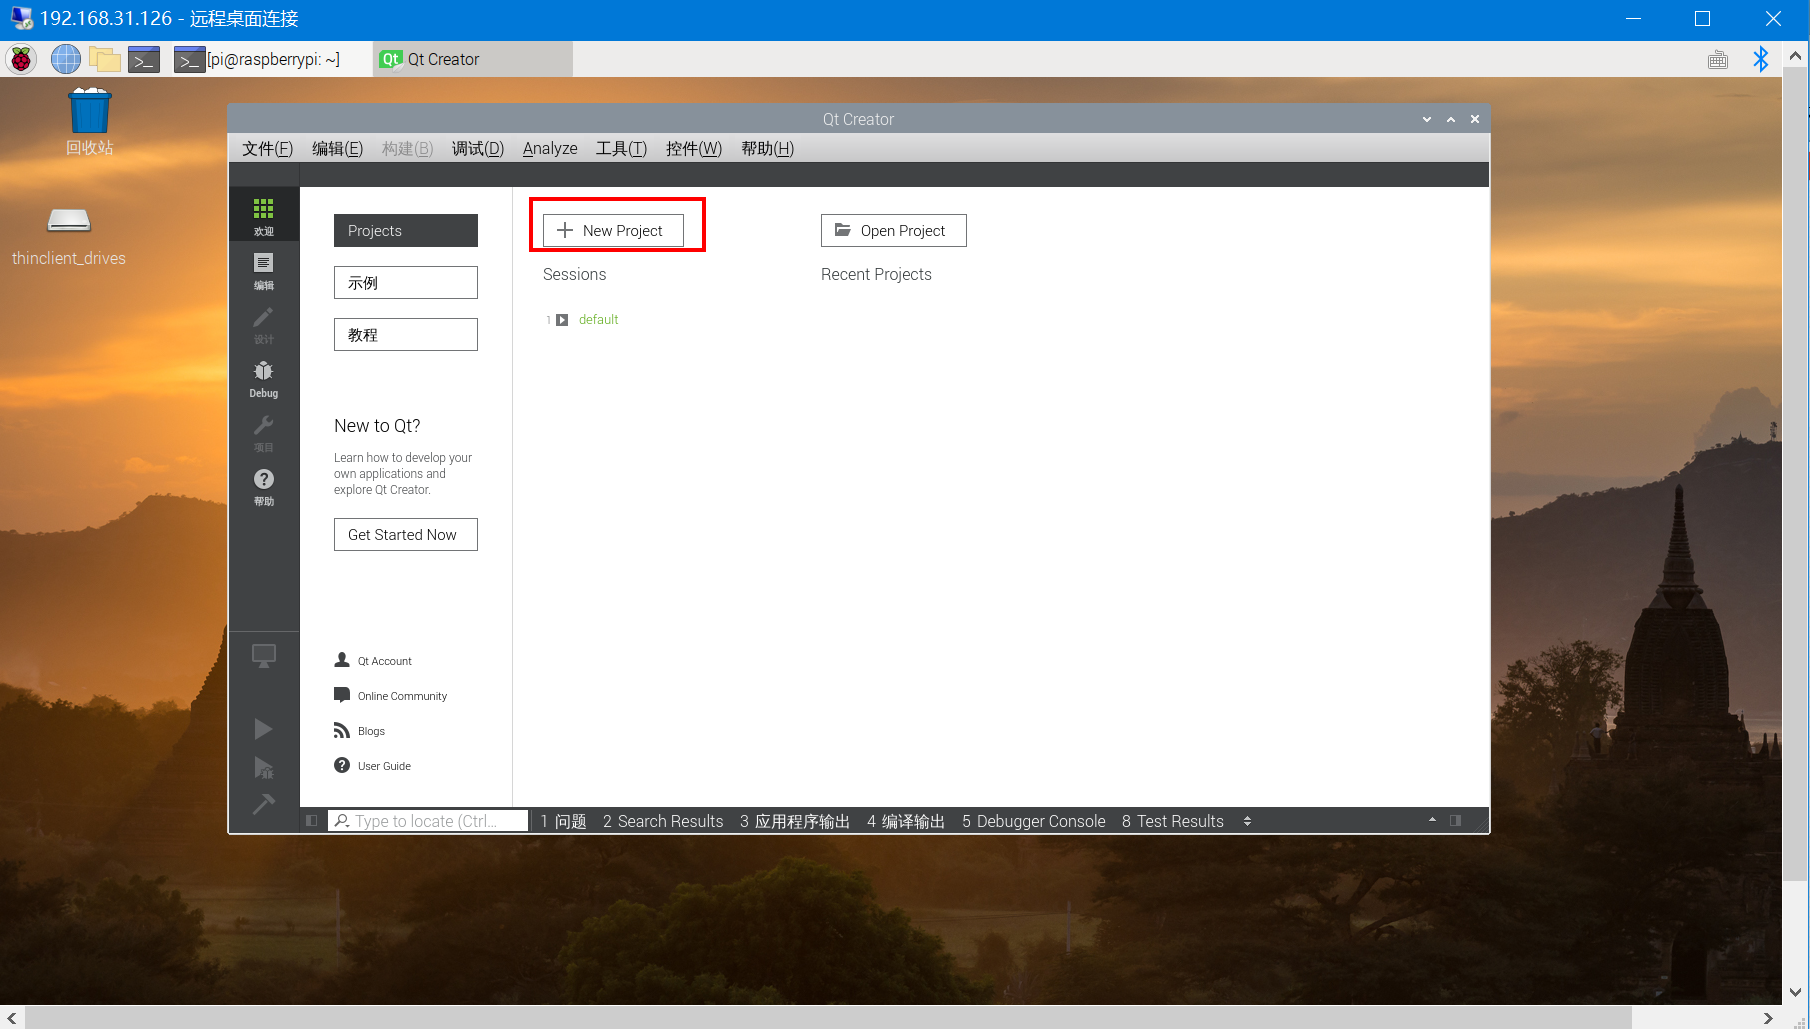Viewport: 1810px width, 1029px height.
Task: Open the Qt Account link
Action: (384, 661)
